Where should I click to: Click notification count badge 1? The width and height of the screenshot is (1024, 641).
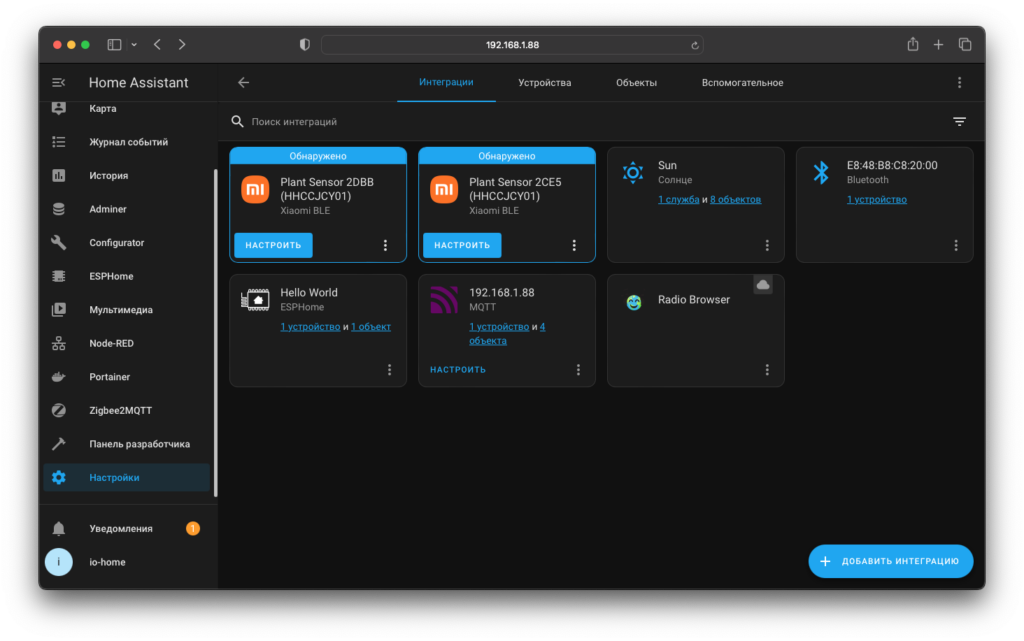193,528
